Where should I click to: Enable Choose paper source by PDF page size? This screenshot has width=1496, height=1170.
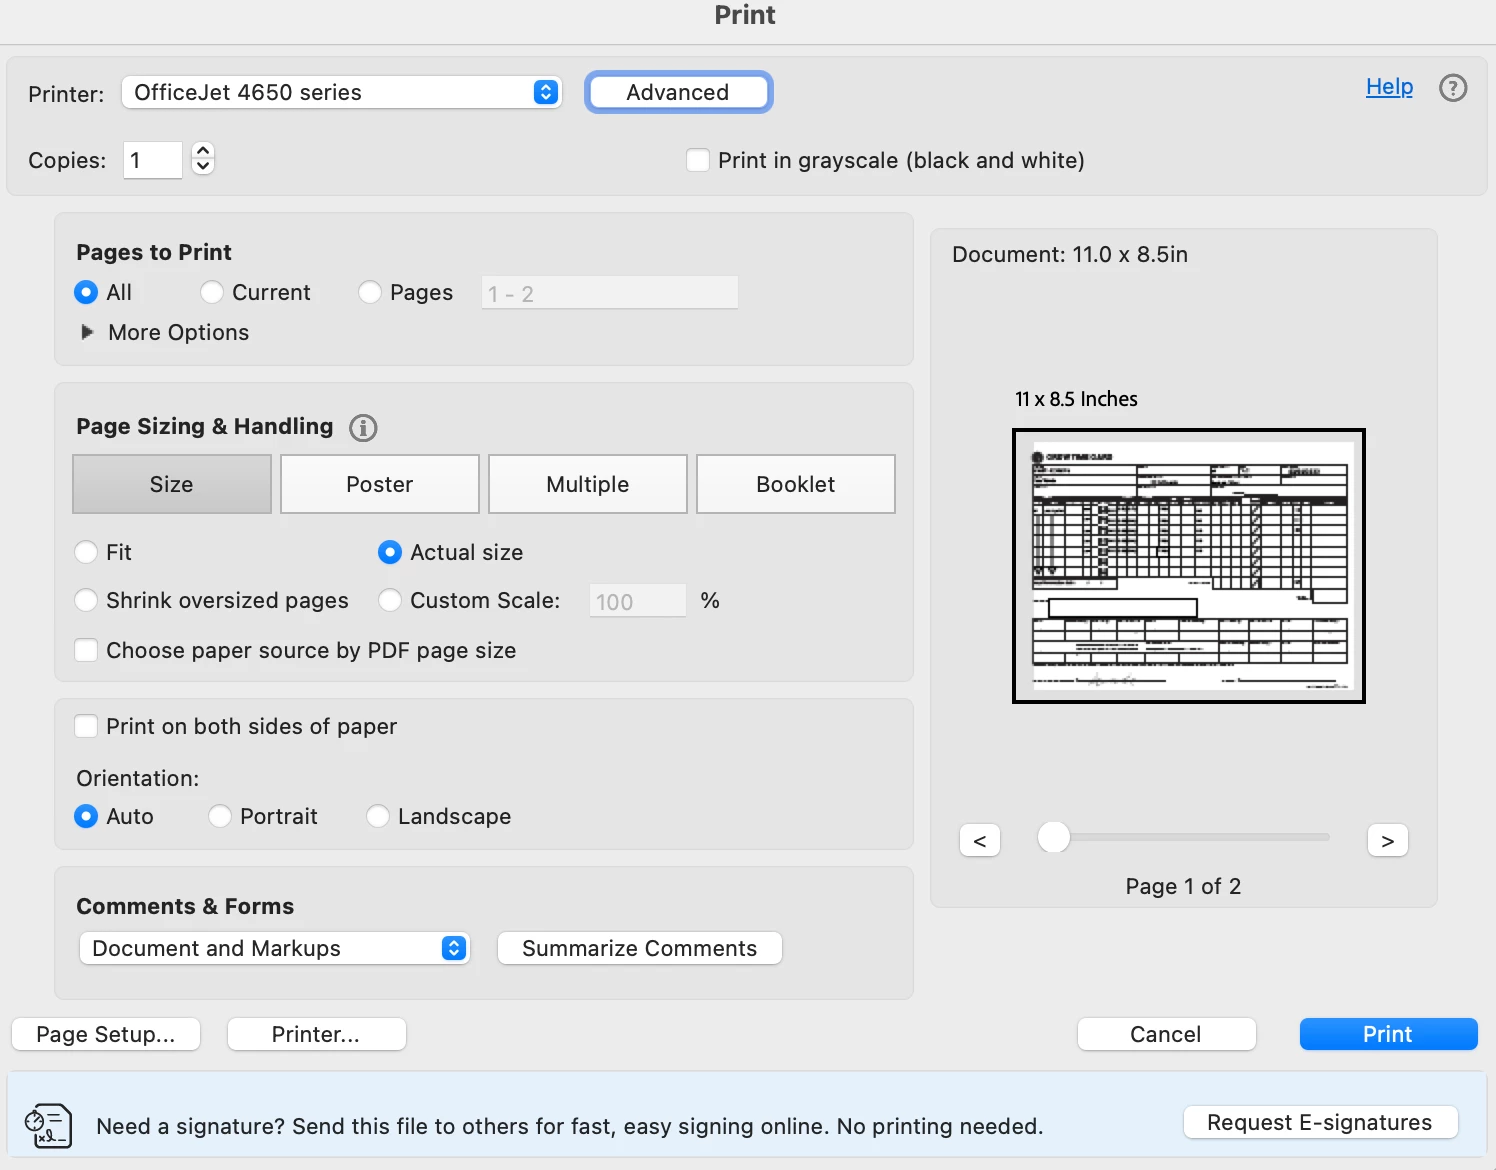(x=87, y=650)
